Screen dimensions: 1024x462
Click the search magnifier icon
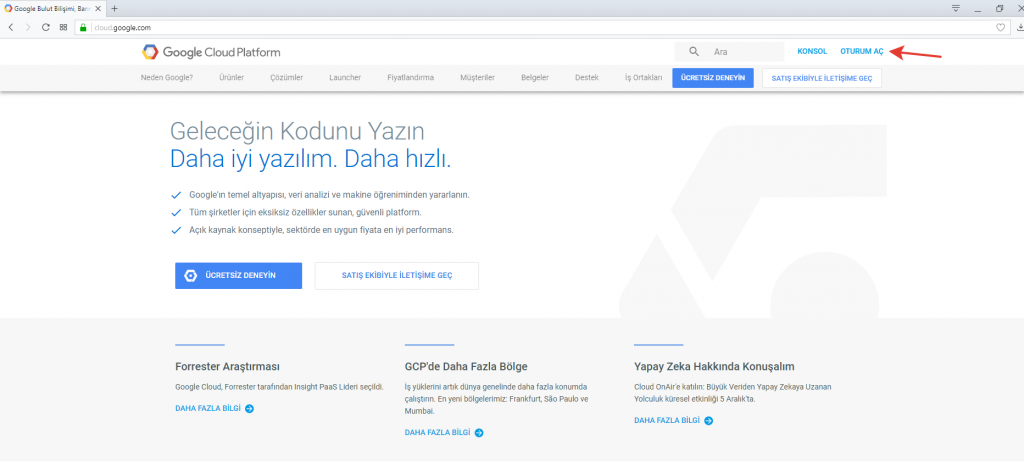click(x=694, y=52)
